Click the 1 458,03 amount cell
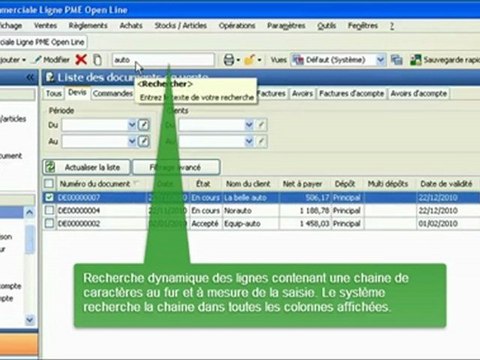This screenshot has height=360, width=480. point(305,224)
